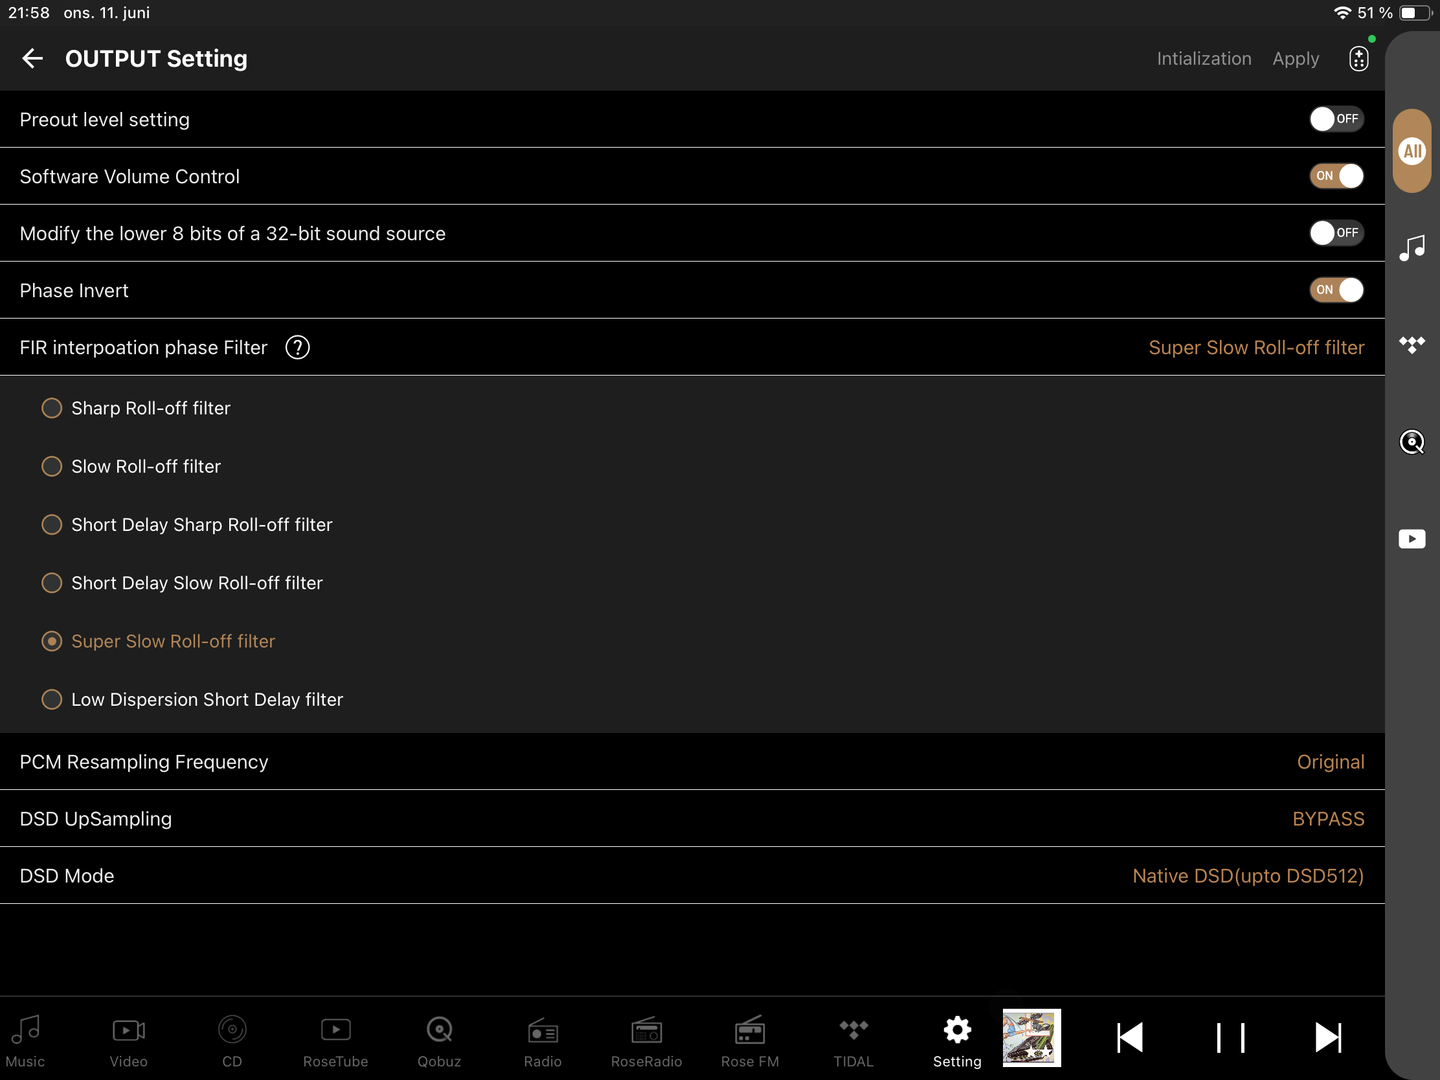Click the OUTPUT Setting page title
1440x1080 pixels.
tap(156, 59)
